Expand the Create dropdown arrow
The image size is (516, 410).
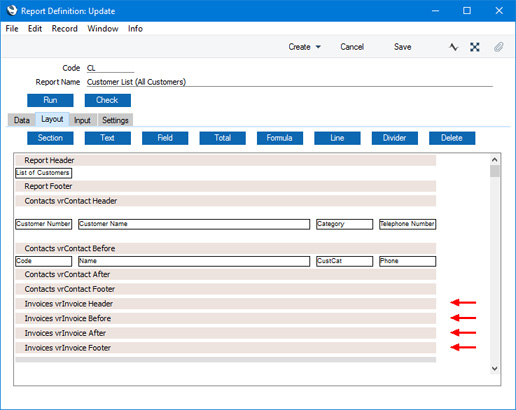click(x=318, y=47)
